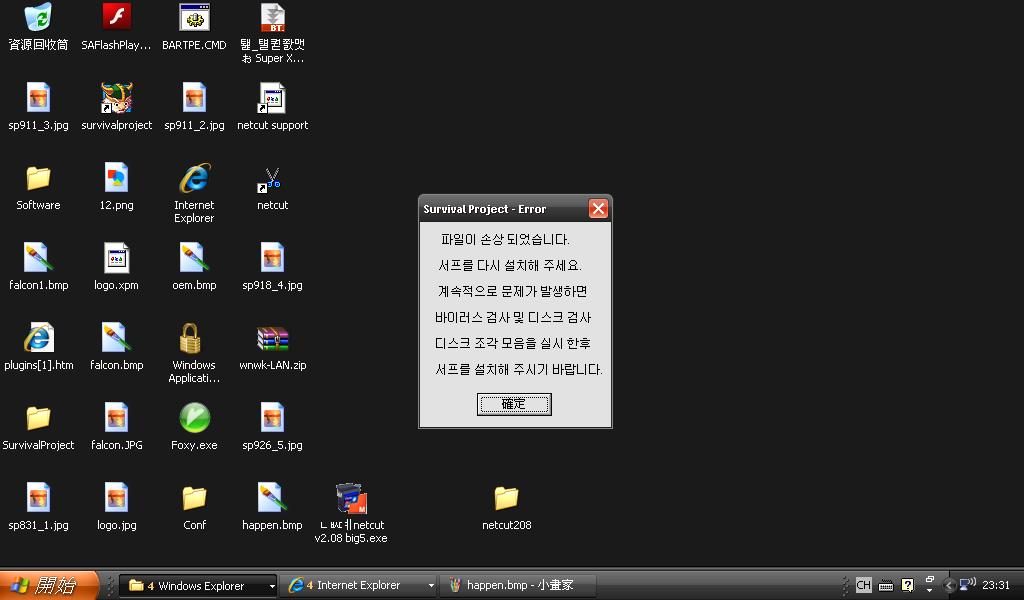Select the netcut scissors shortcut icon
1024x600 pixels.
pyautogui.click(x=270, y=180)
